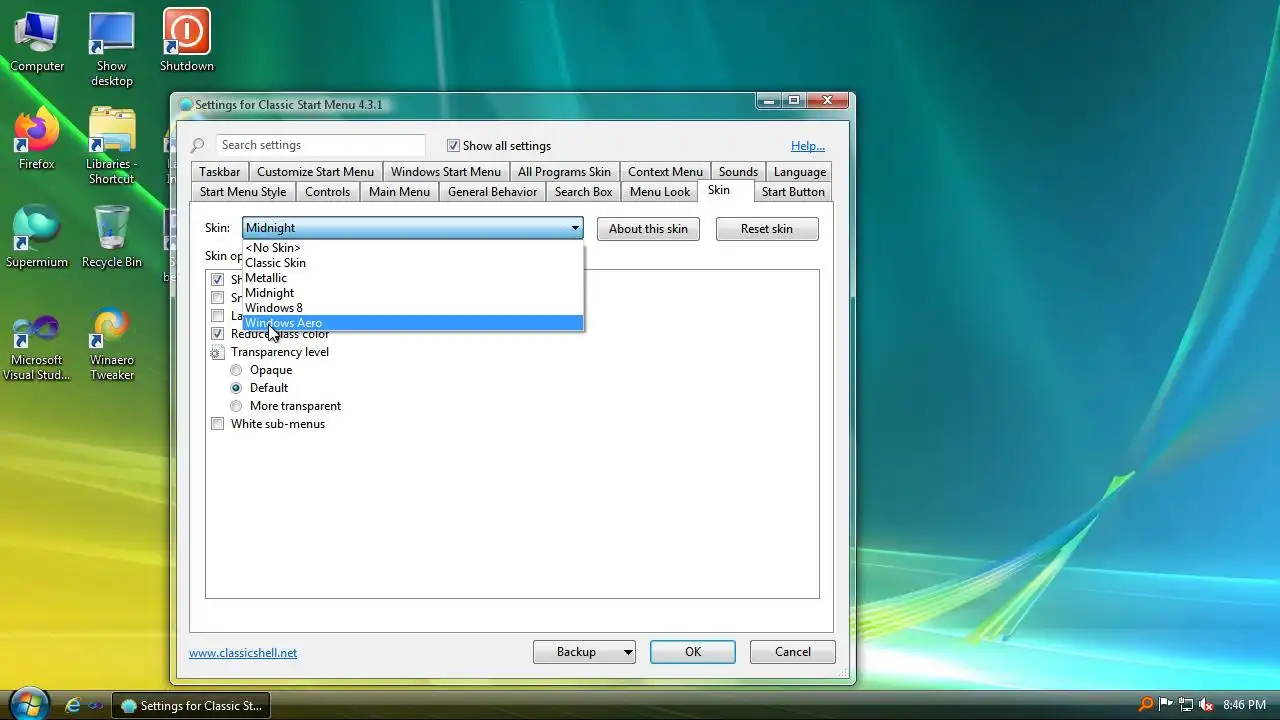Switch to the Search Box tab
This screenshot has width=1280, height=720.
(x=583, y=192)
